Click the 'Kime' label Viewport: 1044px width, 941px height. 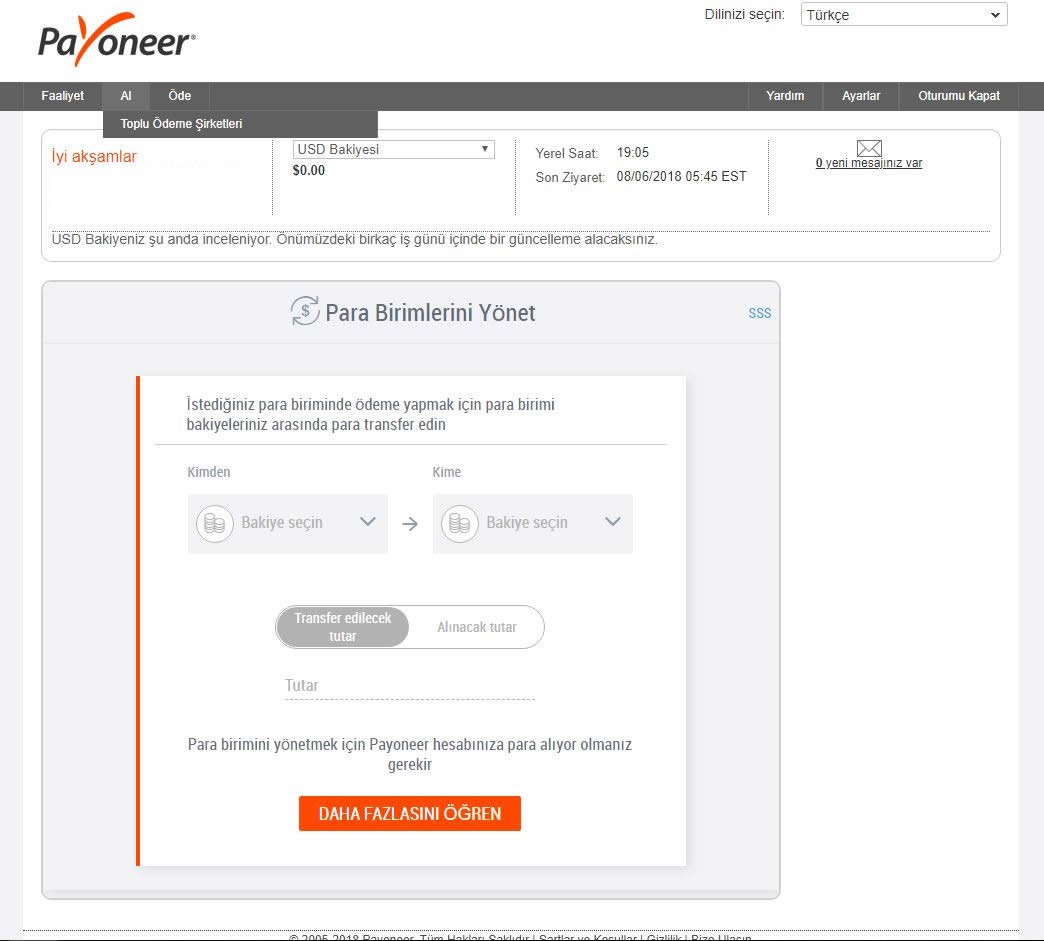tap(447, 472)
